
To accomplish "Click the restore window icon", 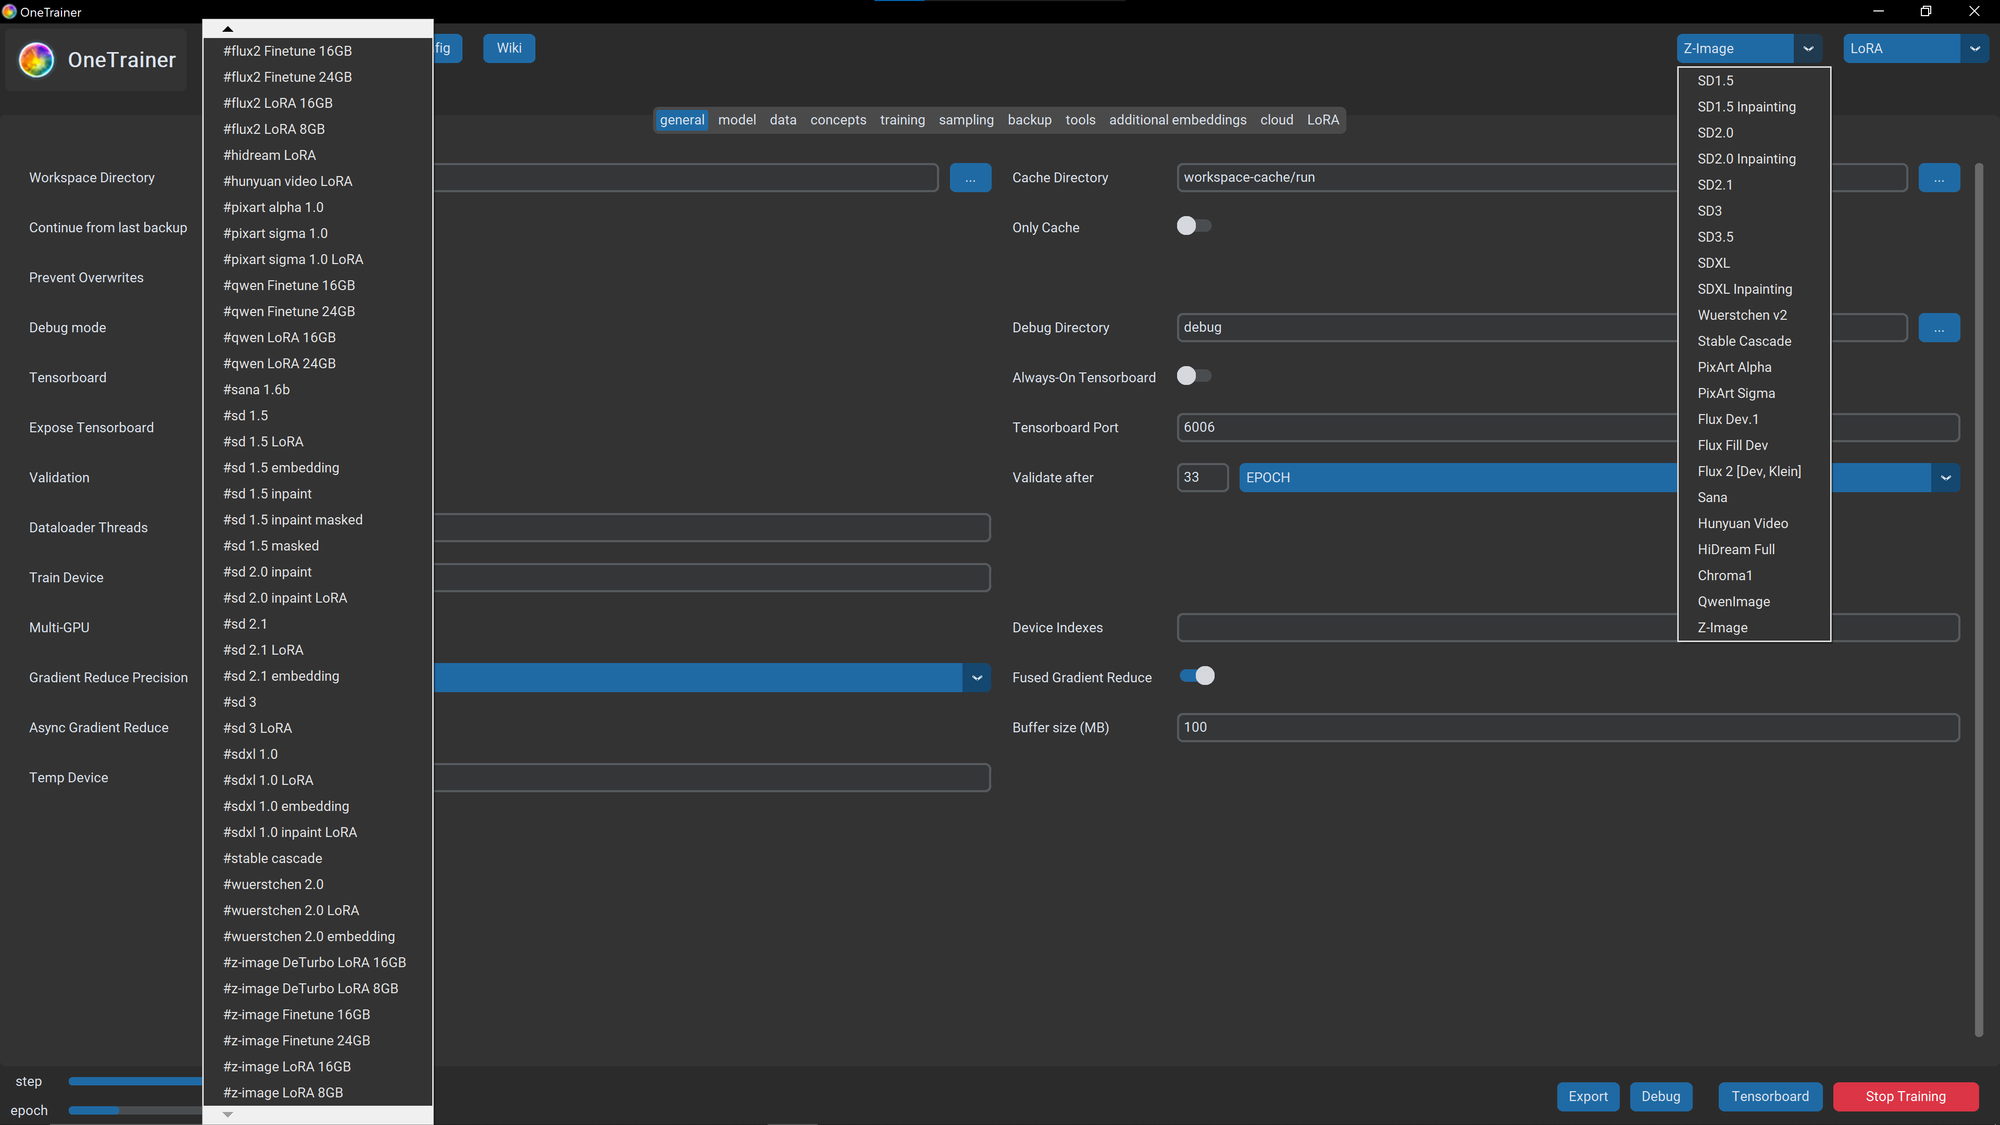I will pyautogui.click(x=1925, y=12).
